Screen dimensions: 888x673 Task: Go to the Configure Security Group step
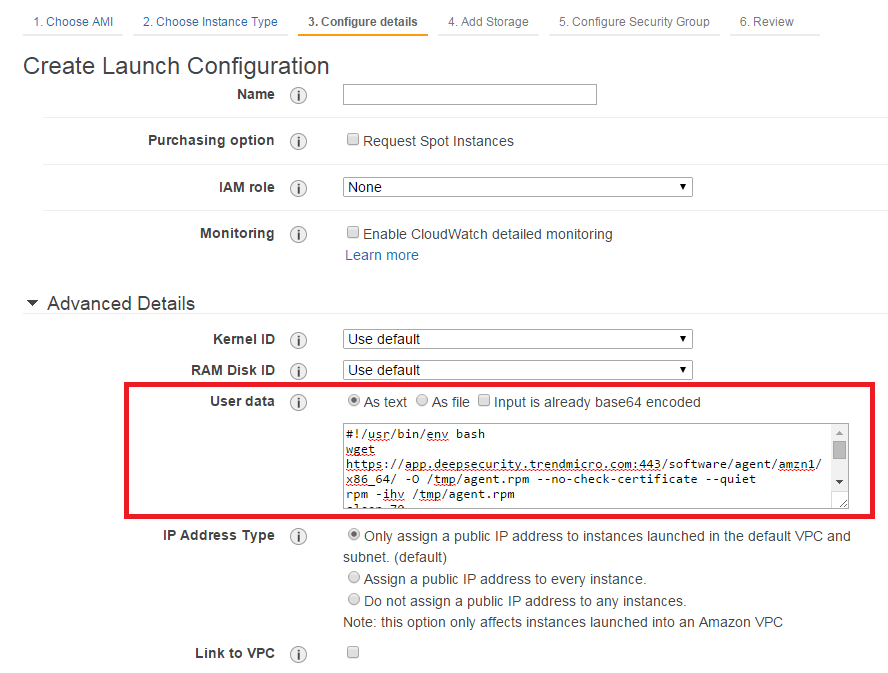point(634,20)
